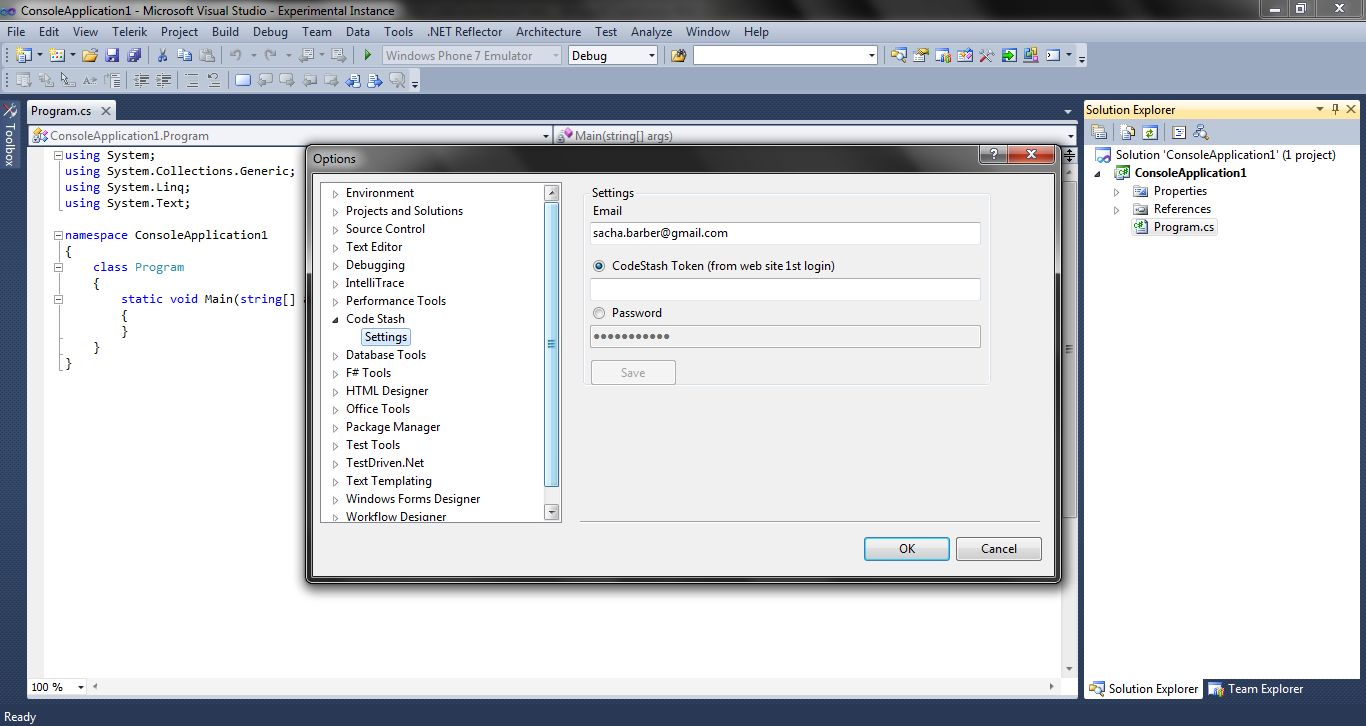Screen dimensions: 1366x726
Task: Click Solution Explorer's Refresh icon
Action: coord(1150,132)
